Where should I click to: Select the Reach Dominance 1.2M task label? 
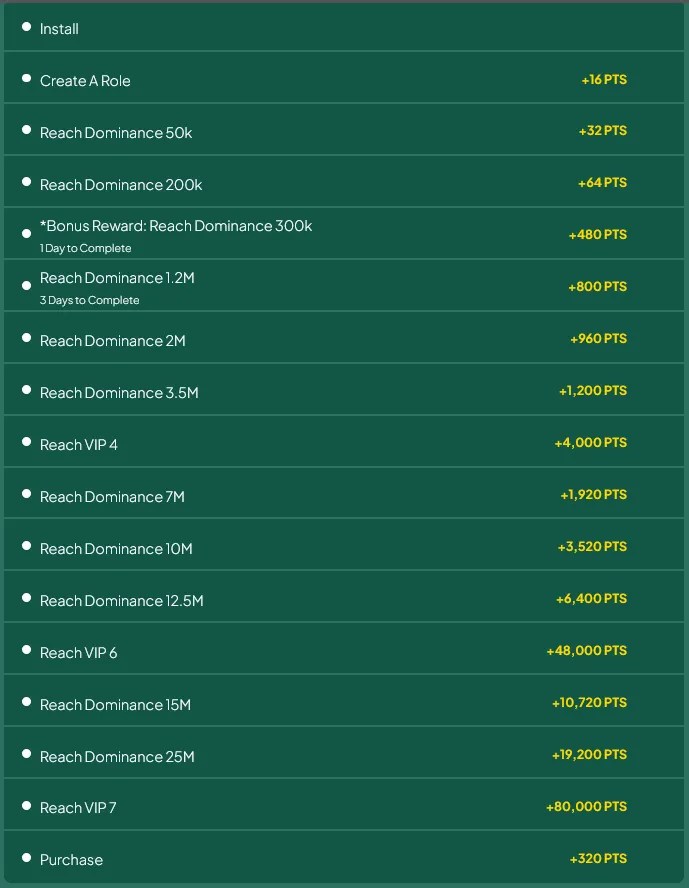coord(117,278)
